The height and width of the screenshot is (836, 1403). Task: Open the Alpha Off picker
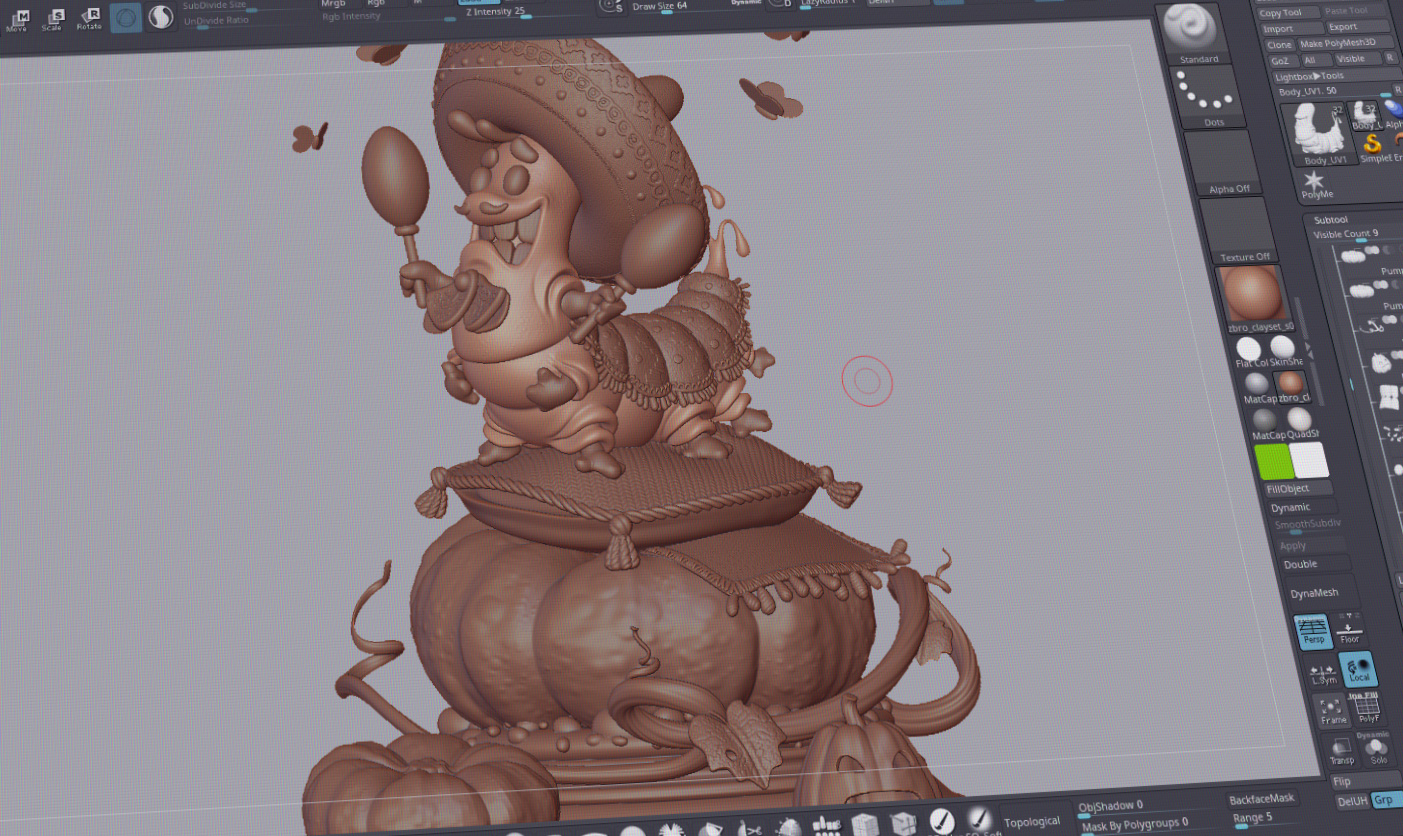(1225, 164)
